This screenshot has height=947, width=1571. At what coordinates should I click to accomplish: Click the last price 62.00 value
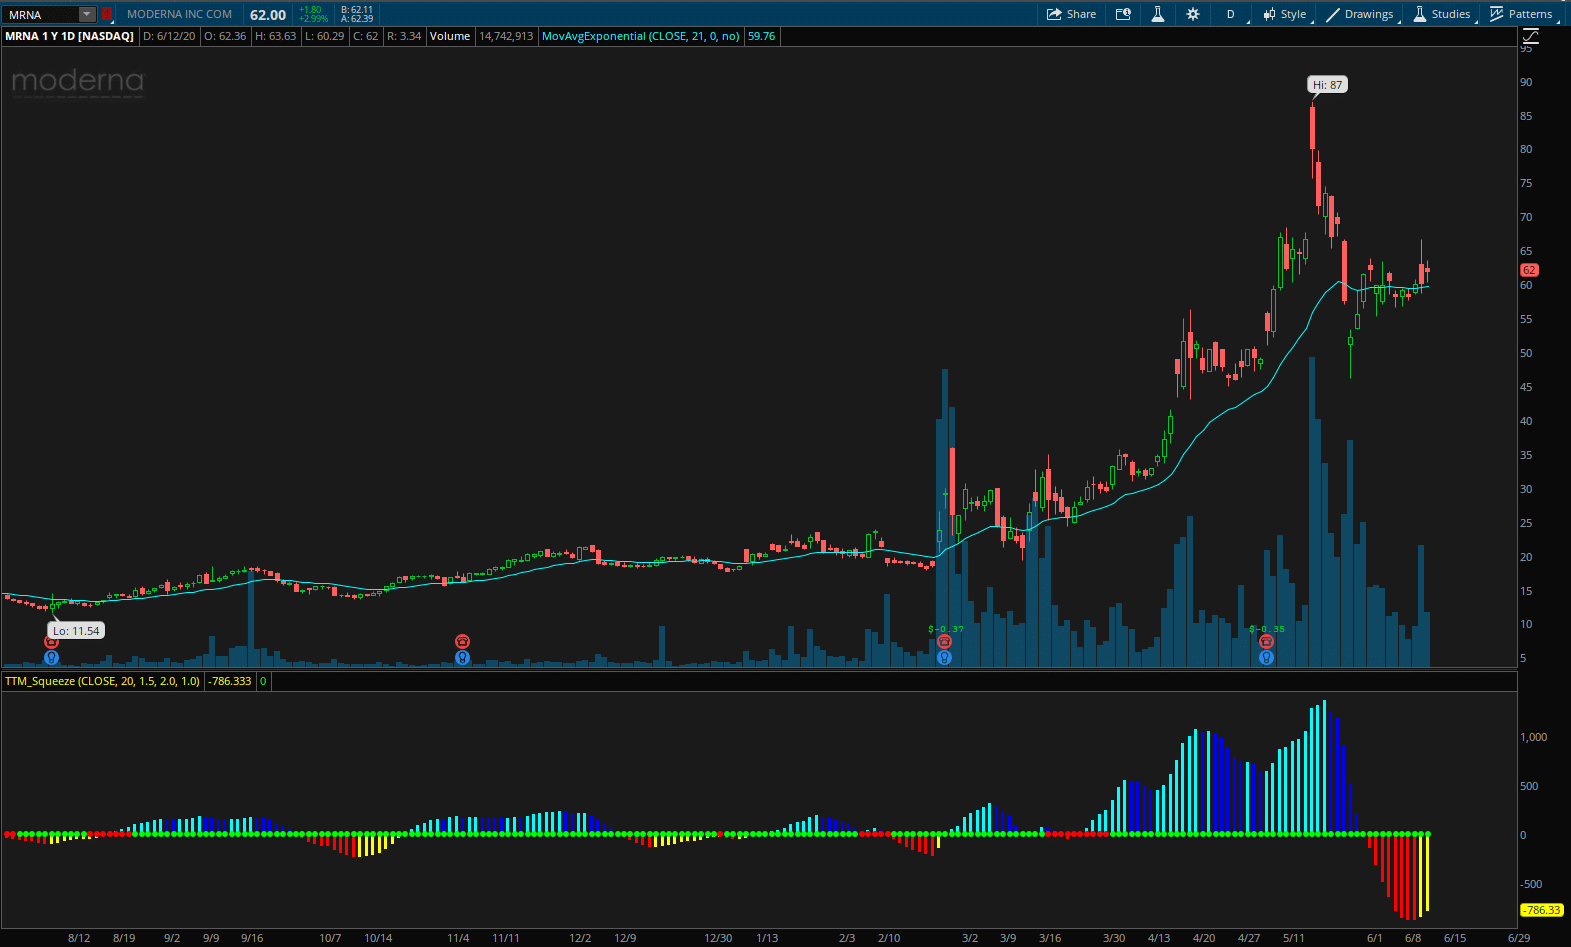point(268,14)
